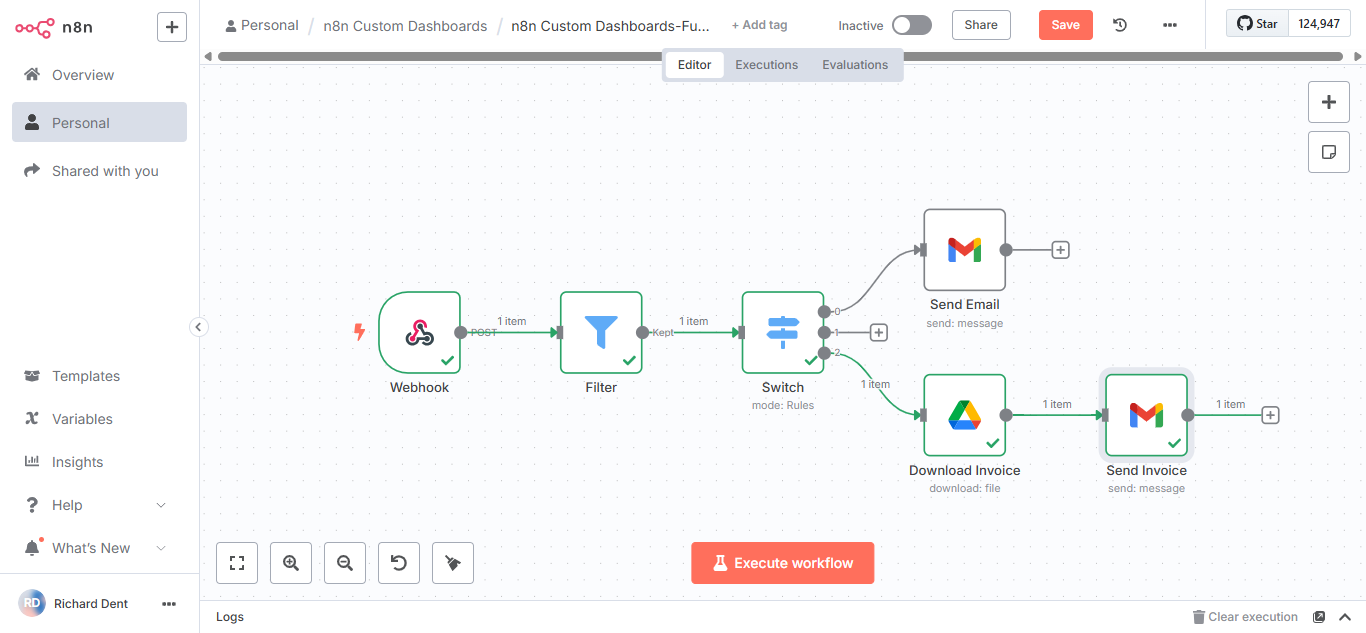Open Shared with you section
The width and height of the screenshot is (1366, 633).
[99, 171]
